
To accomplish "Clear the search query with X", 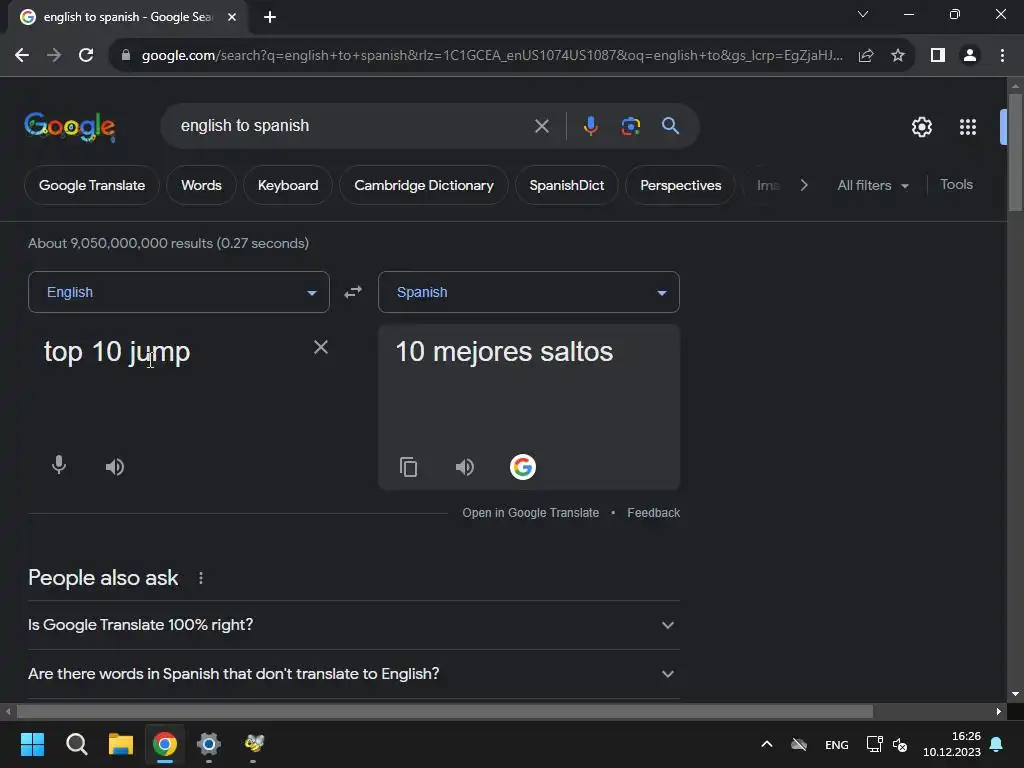I will tap(541, 126).
